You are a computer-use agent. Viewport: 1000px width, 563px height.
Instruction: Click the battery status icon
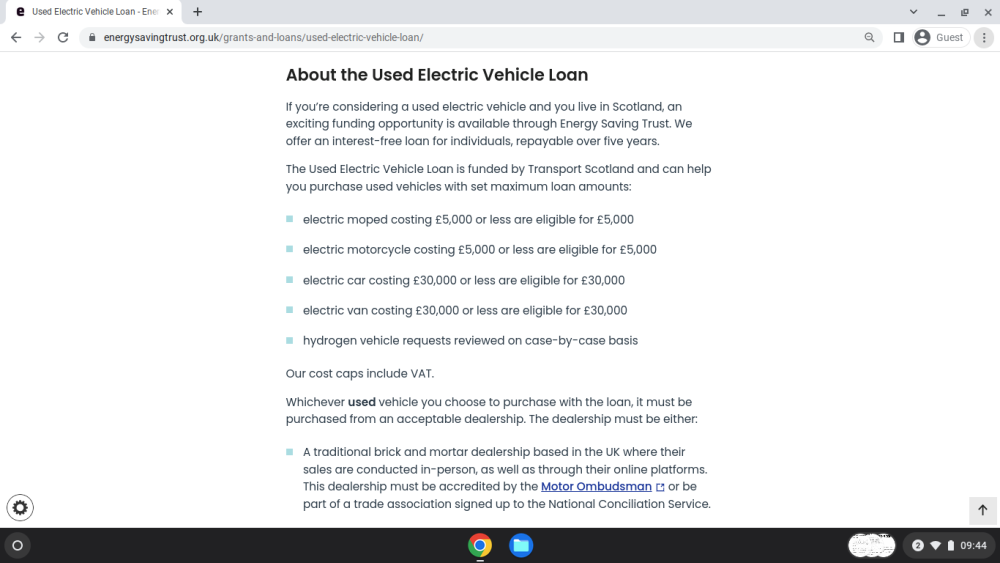tap(950, 546)
